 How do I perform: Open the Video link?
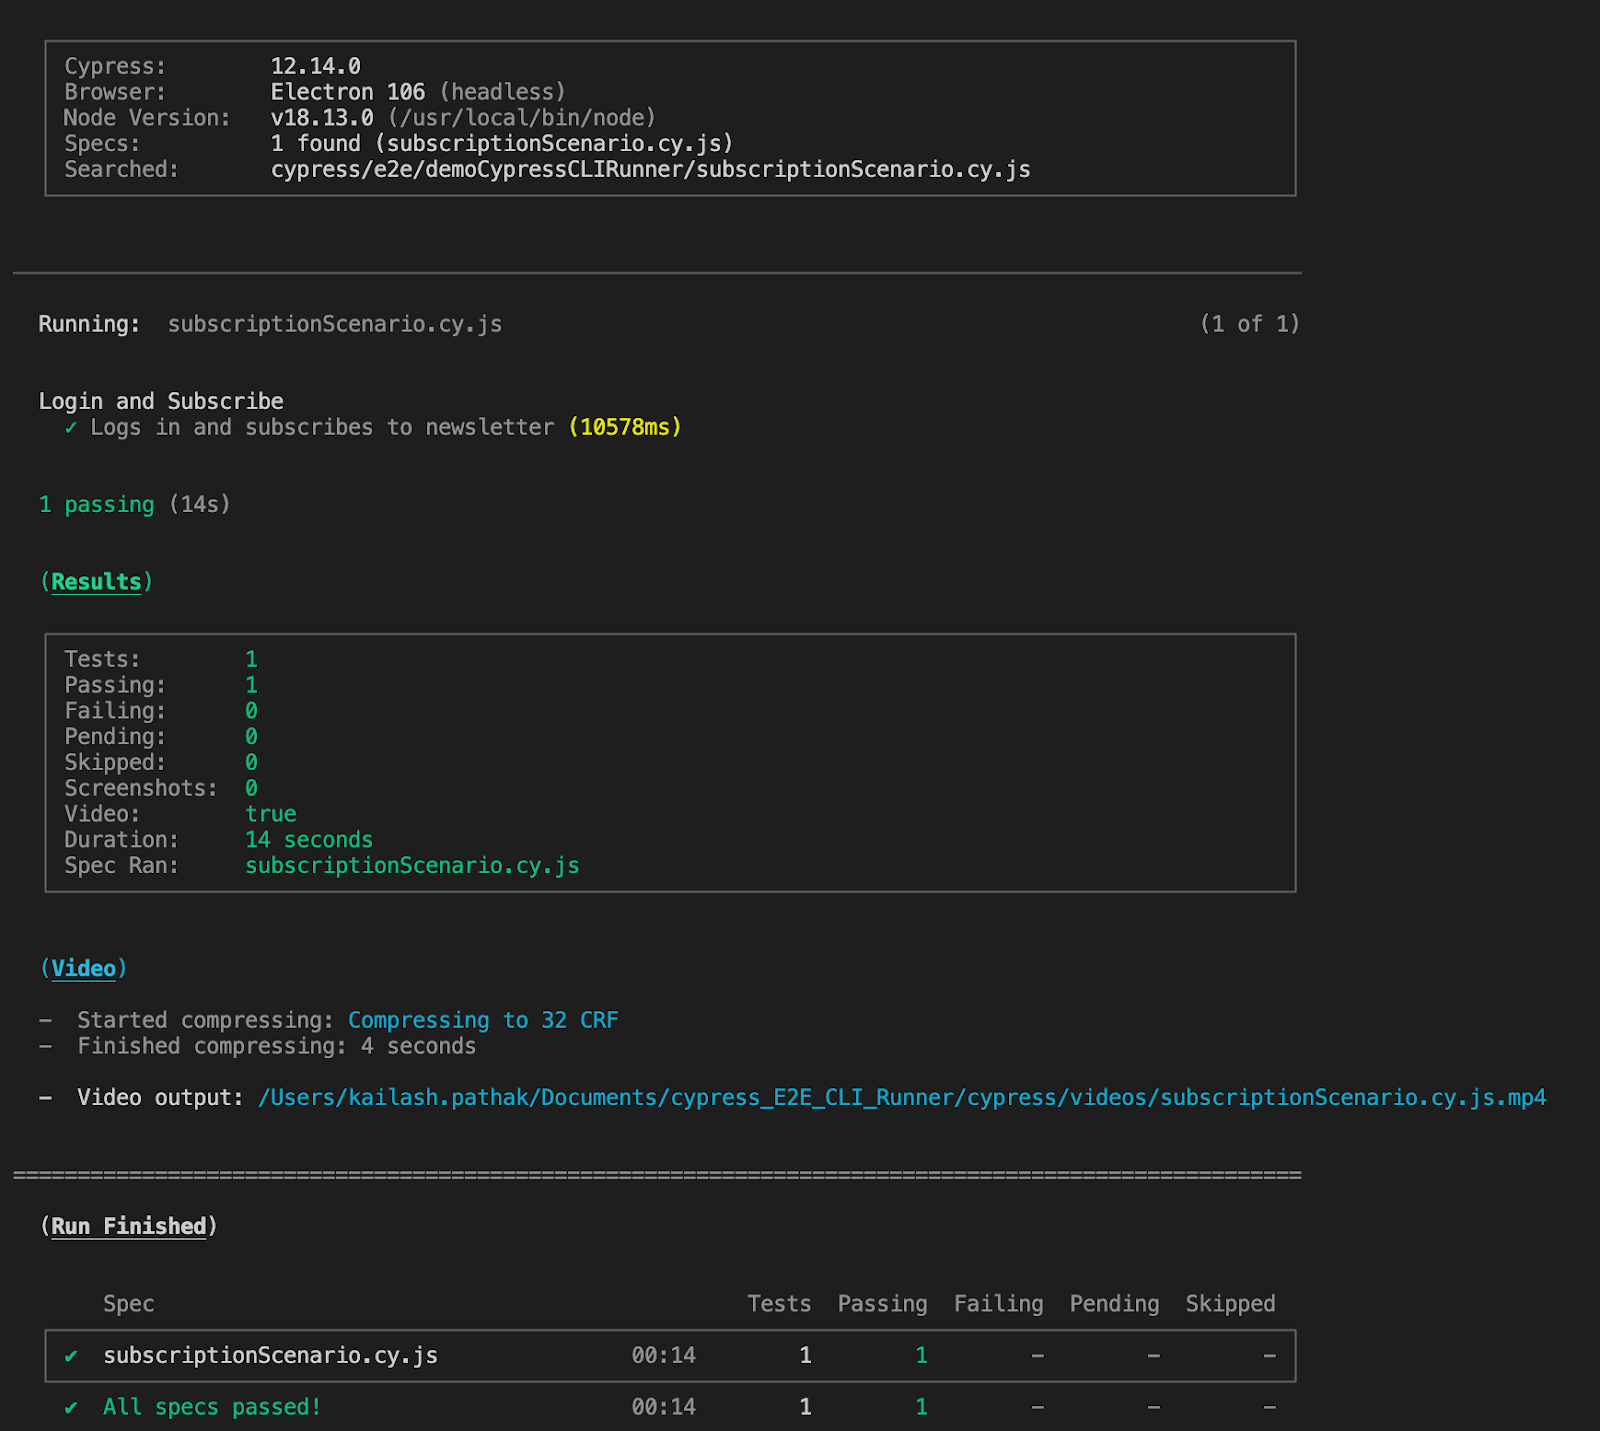pyautogui.click(x=84, y=968)
